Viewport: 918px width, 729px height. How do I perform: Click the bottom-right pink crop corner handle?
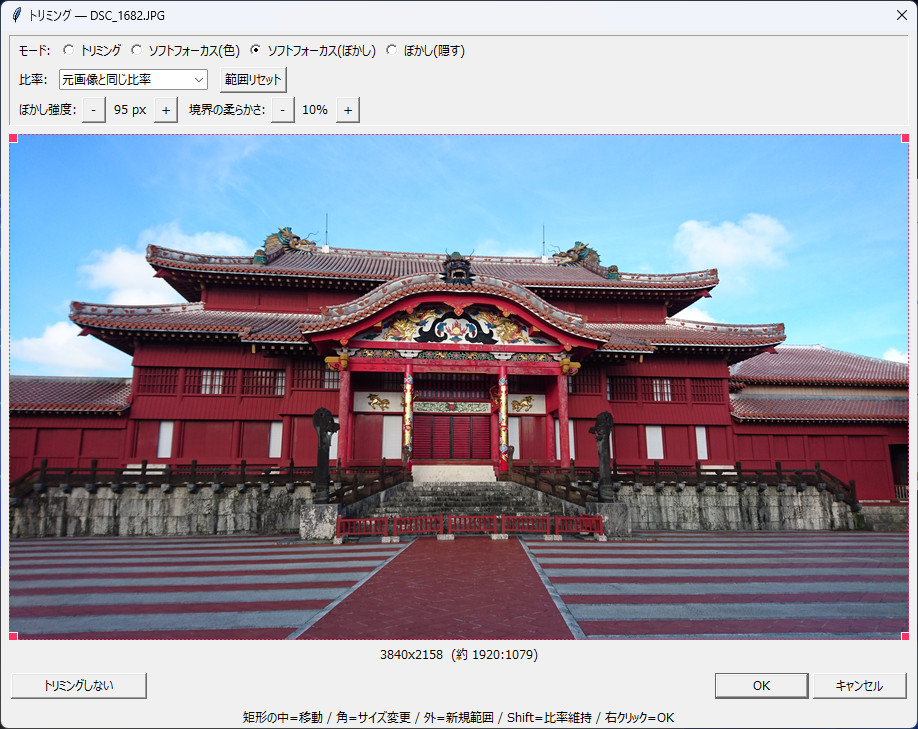click(x=905, y=636)
